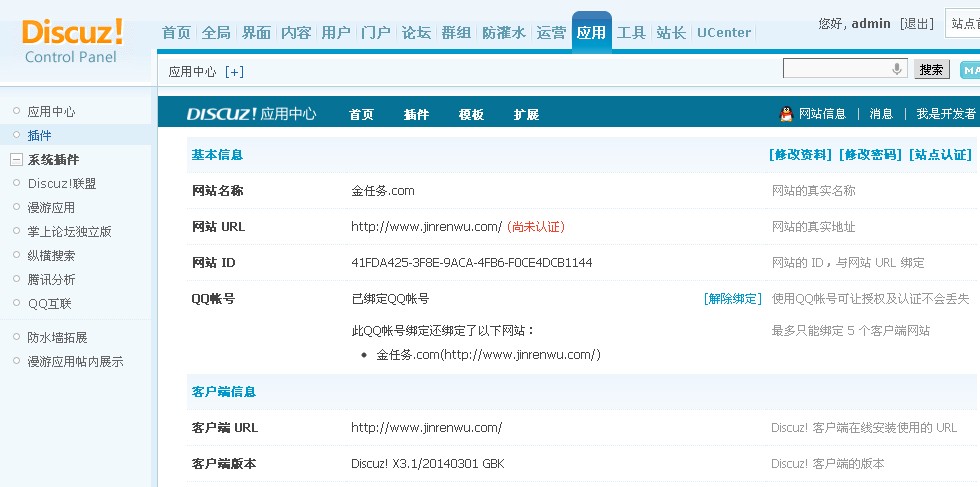Click the microphone icon in search box

click(897, 69)
